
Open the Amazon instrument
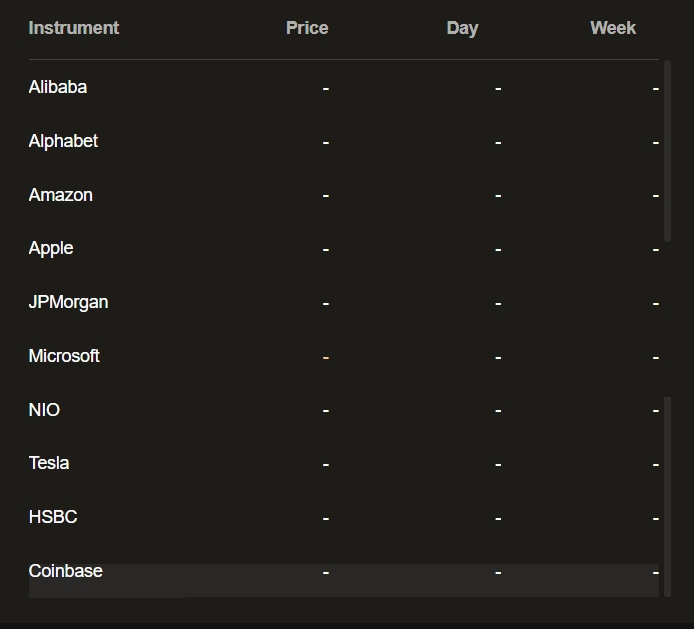[60, 195]
